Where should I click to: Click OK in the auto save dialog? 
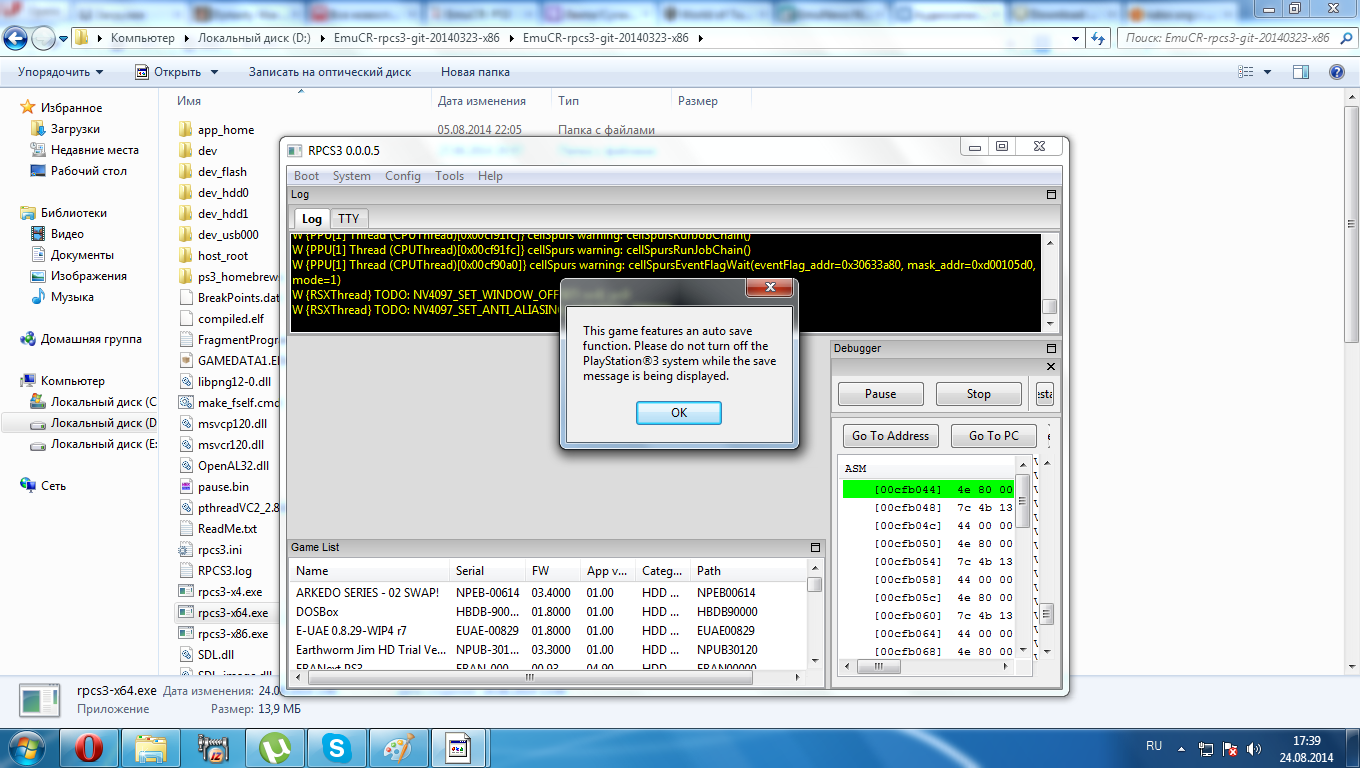[678, 413]
